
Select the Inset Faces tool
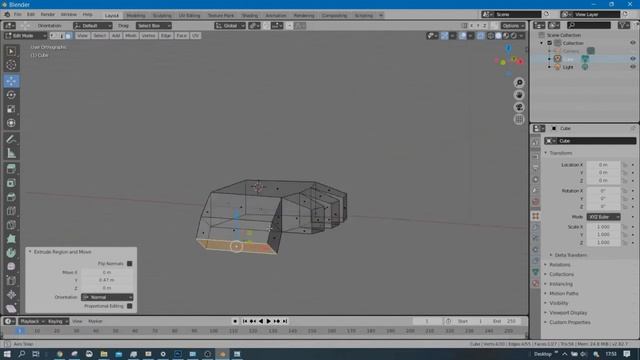point(11,183)
